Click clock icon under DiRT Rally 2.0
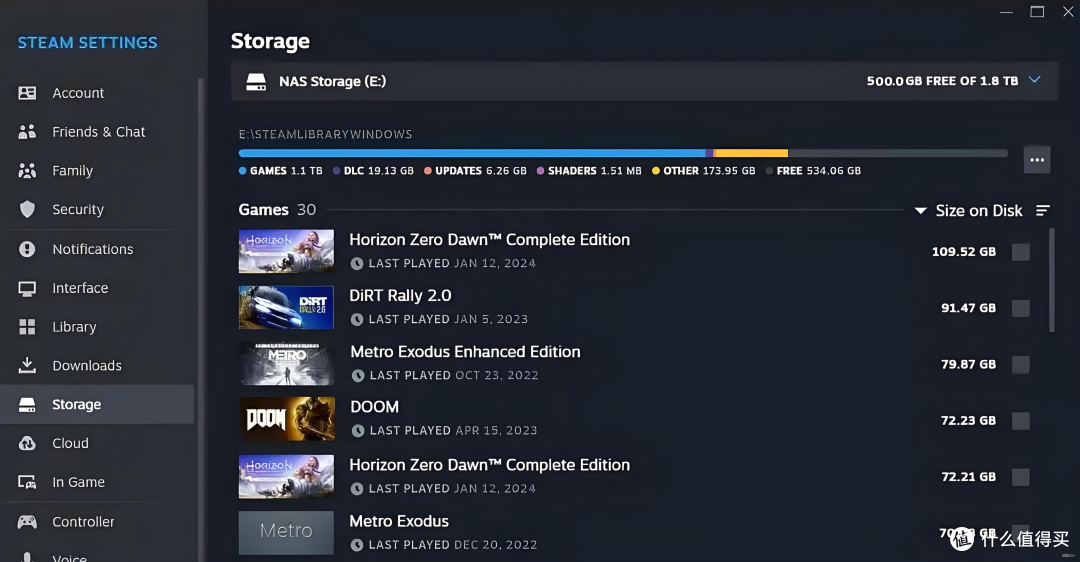 click(x=357, y=320)
